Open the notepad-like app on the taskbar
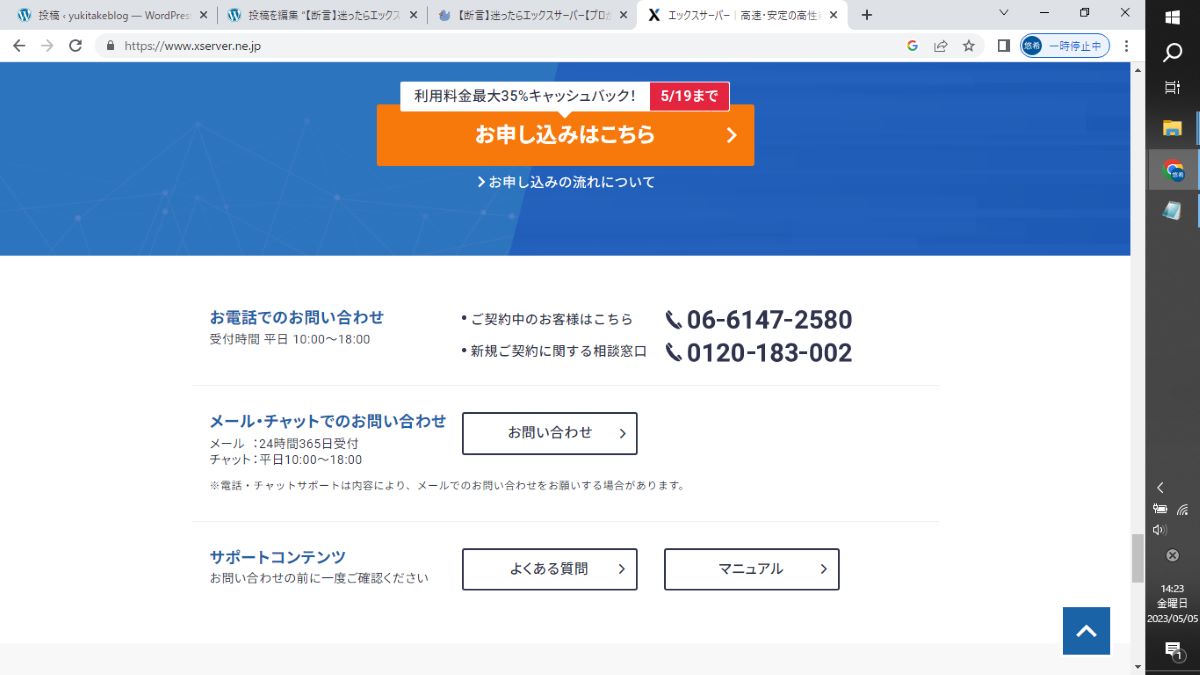Image resolution: width=1200 pixels, height=675 pixels. [1173, 211]
